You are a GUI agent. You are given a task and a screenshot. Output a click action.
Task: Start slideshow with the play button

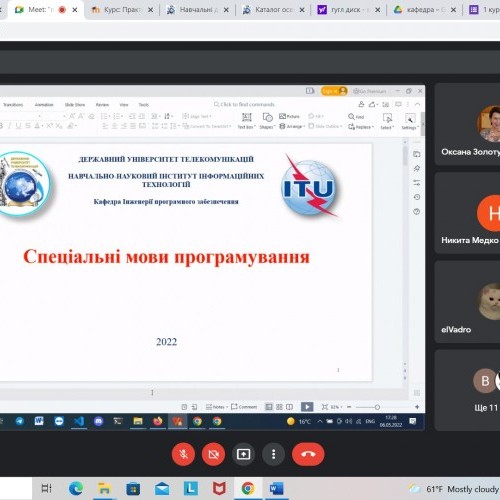pos(307,407)
